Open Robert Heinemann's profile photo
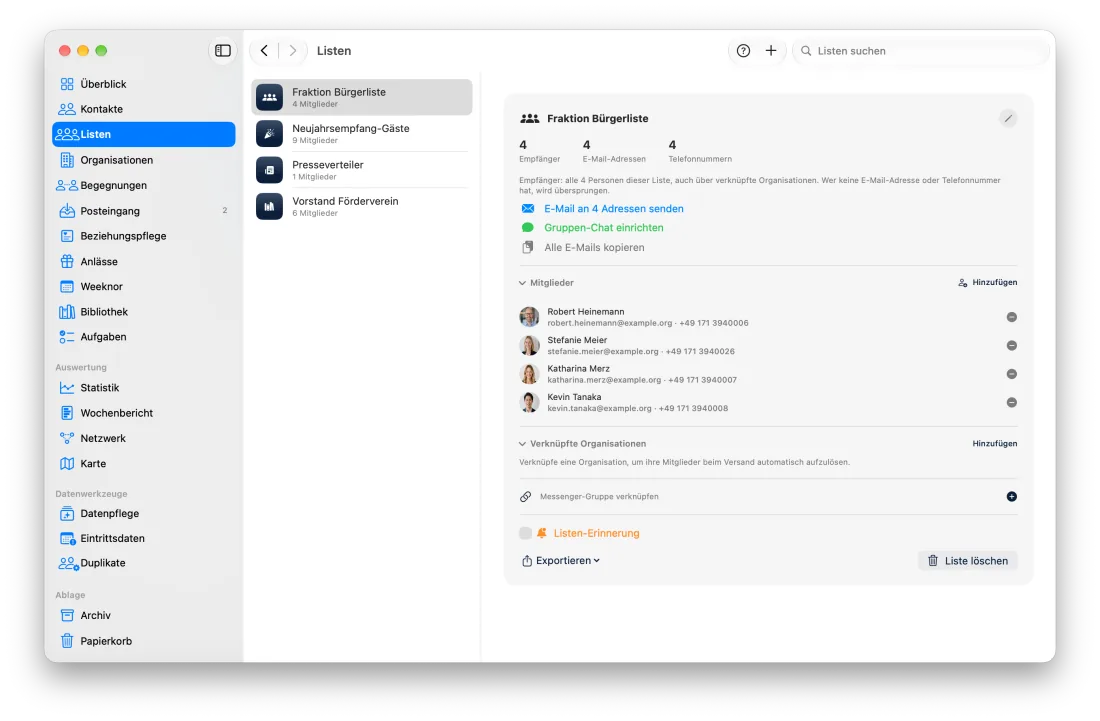Screen dimensions: 1100x721 [x=530, y=317]
